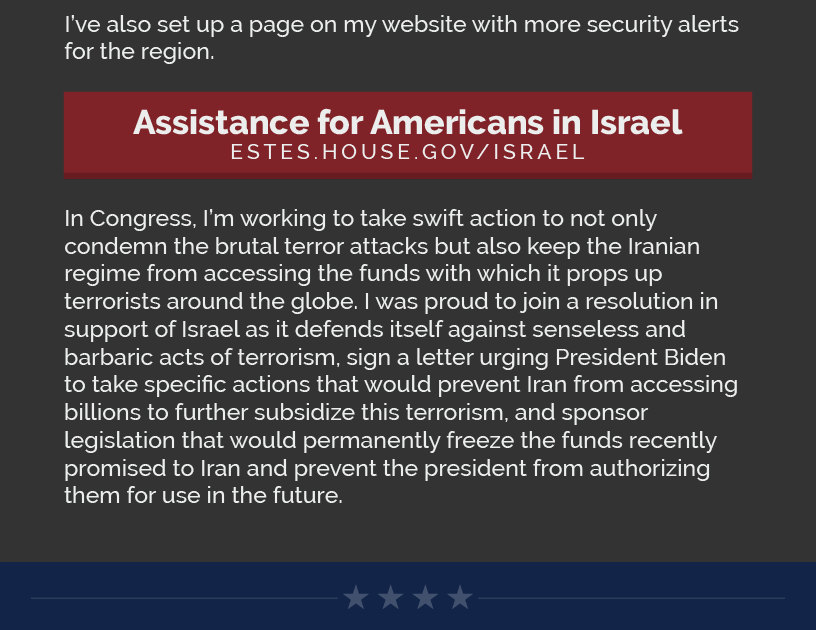Click the closing text "them for use in the future."
Image resolution: width=816 pixels, height=630 pixels.
(x=203, y=495)
